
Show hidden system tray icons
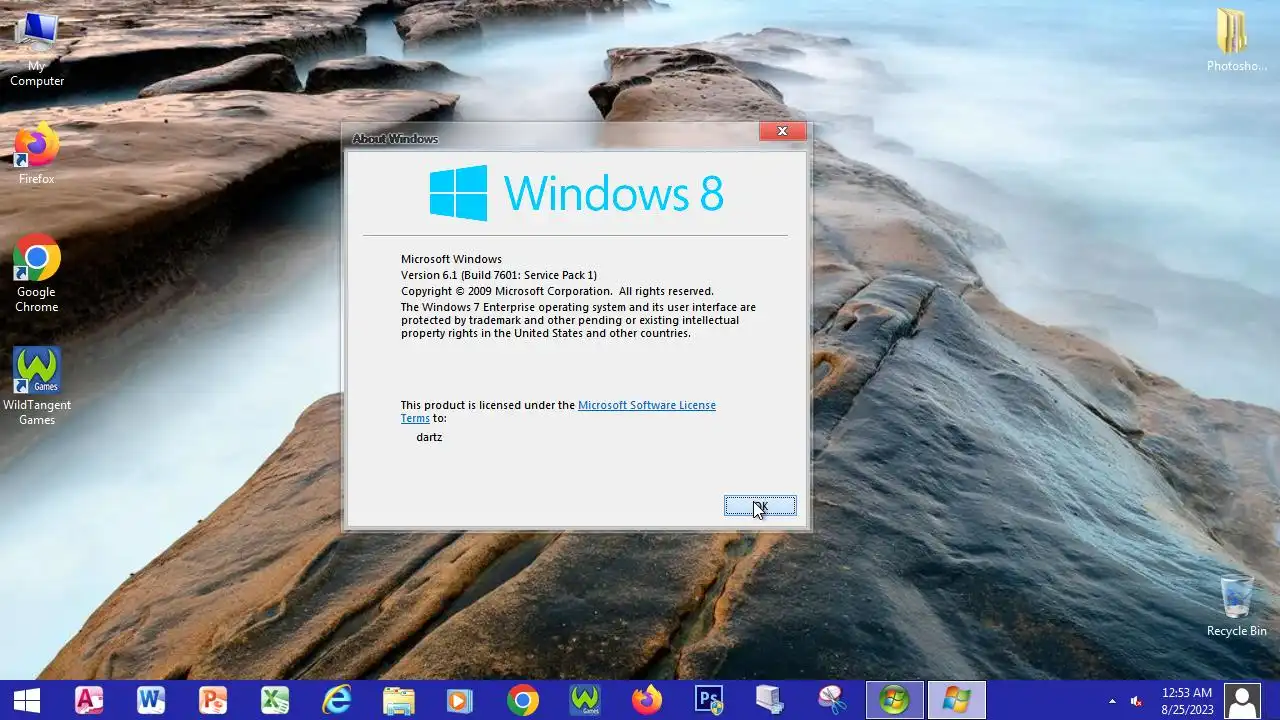tap(1112, 701)
